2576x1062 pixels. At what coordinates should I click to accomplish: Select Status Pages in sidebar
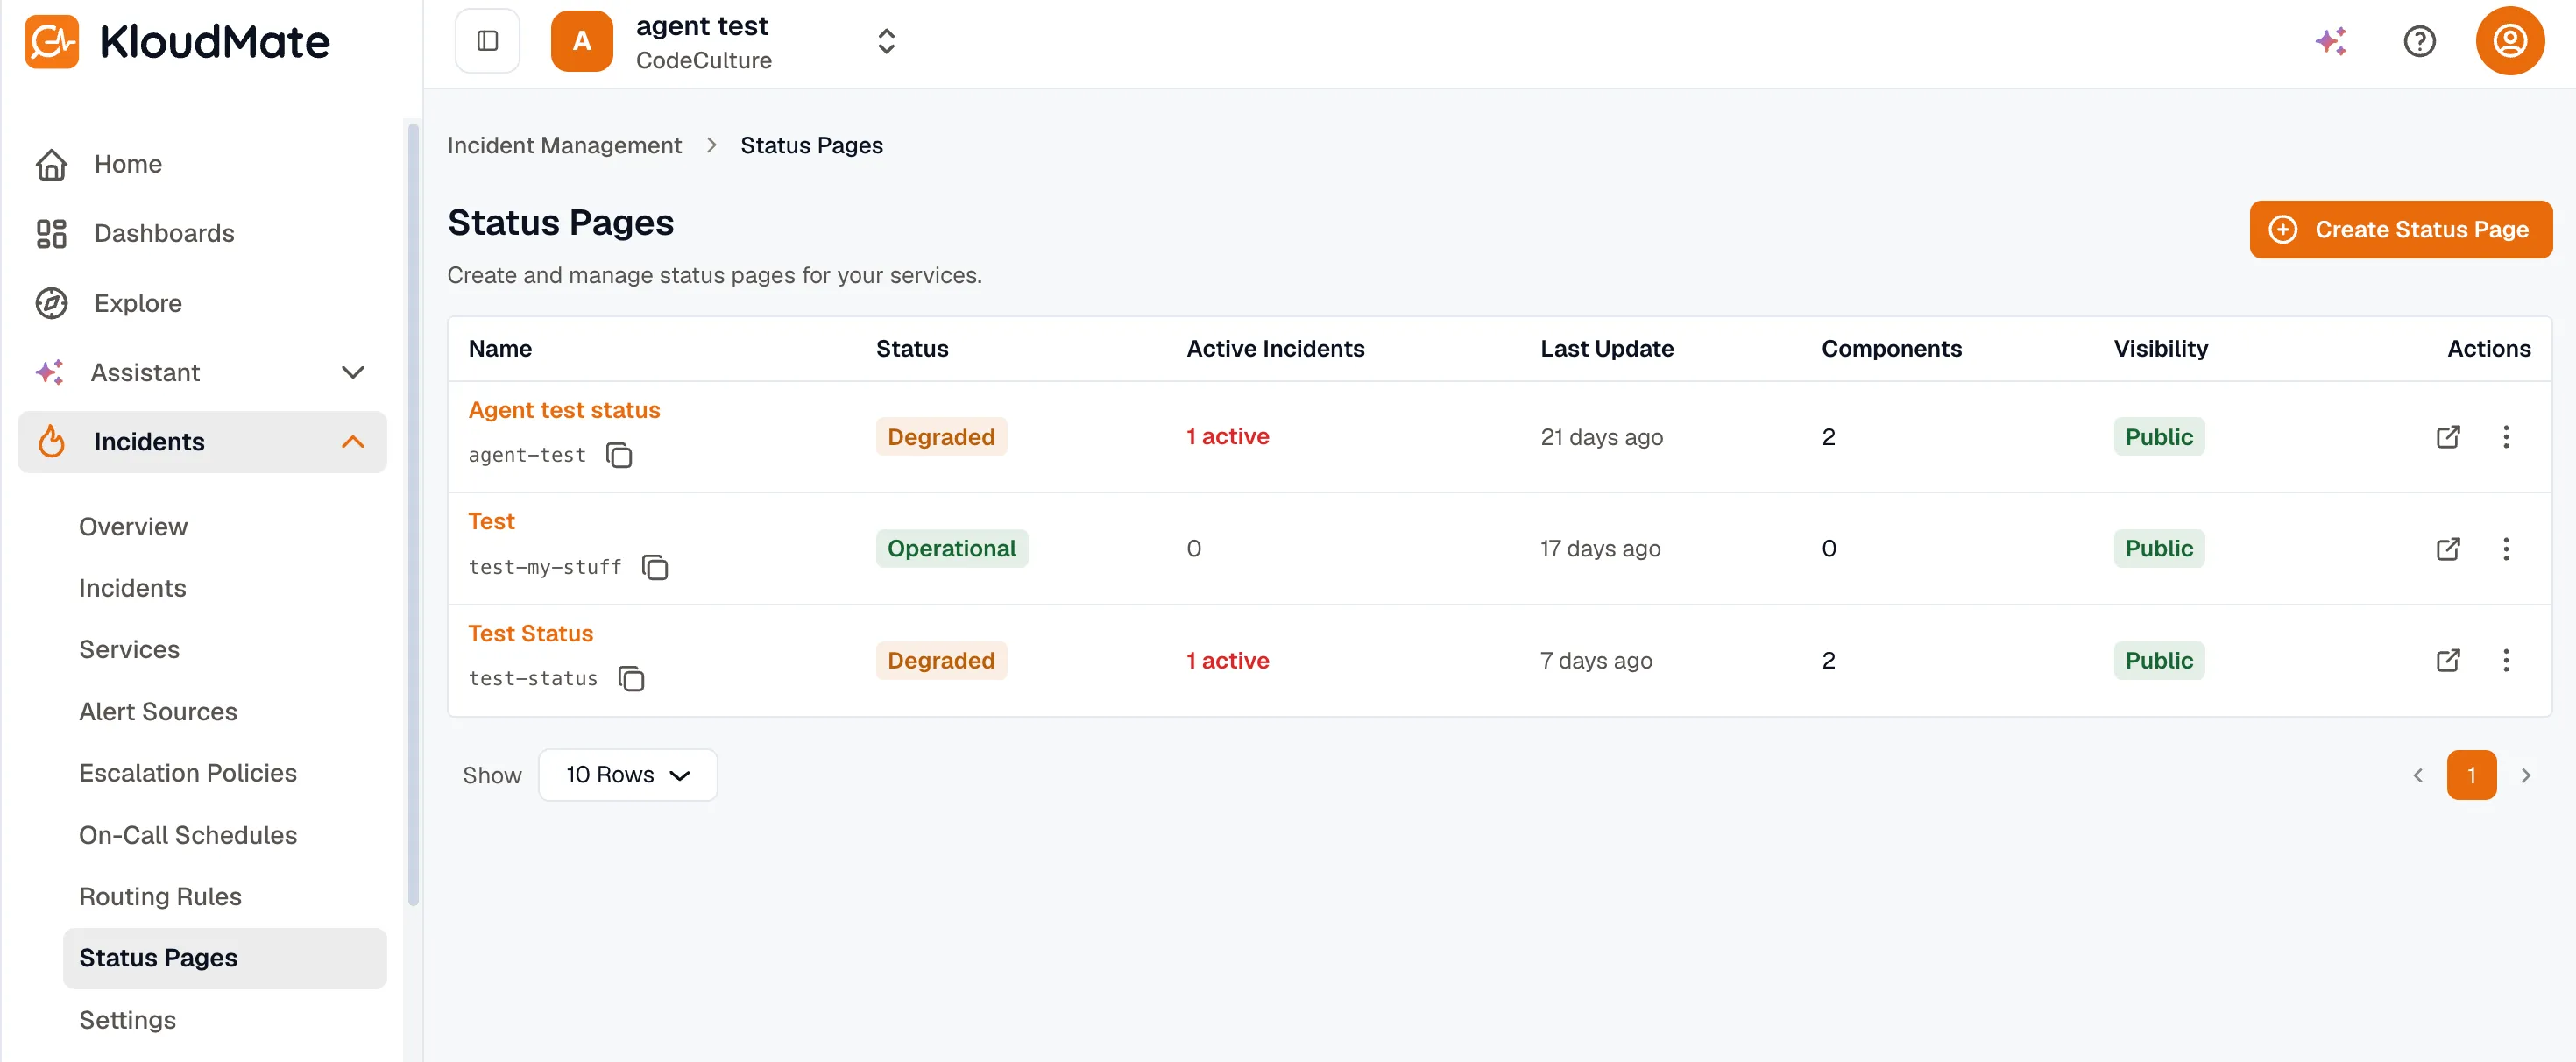point(225,958)
